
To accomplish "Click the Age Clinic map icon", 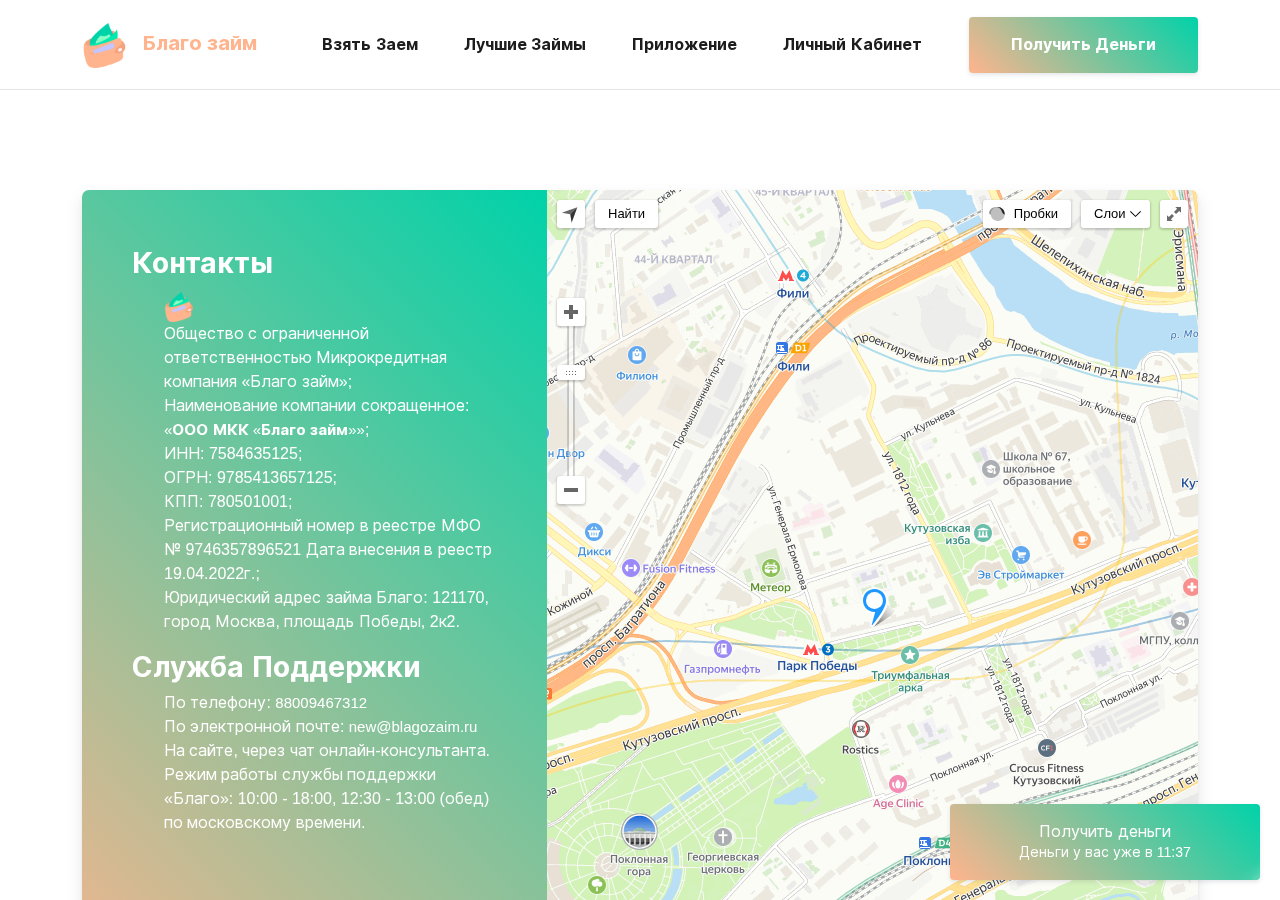I will pos(898,784).
